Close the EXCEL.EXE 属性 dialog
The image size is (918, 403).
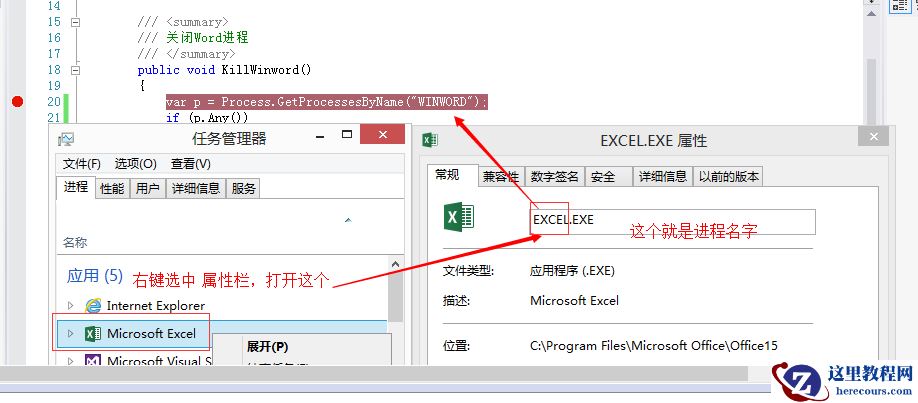coord(874,136)
